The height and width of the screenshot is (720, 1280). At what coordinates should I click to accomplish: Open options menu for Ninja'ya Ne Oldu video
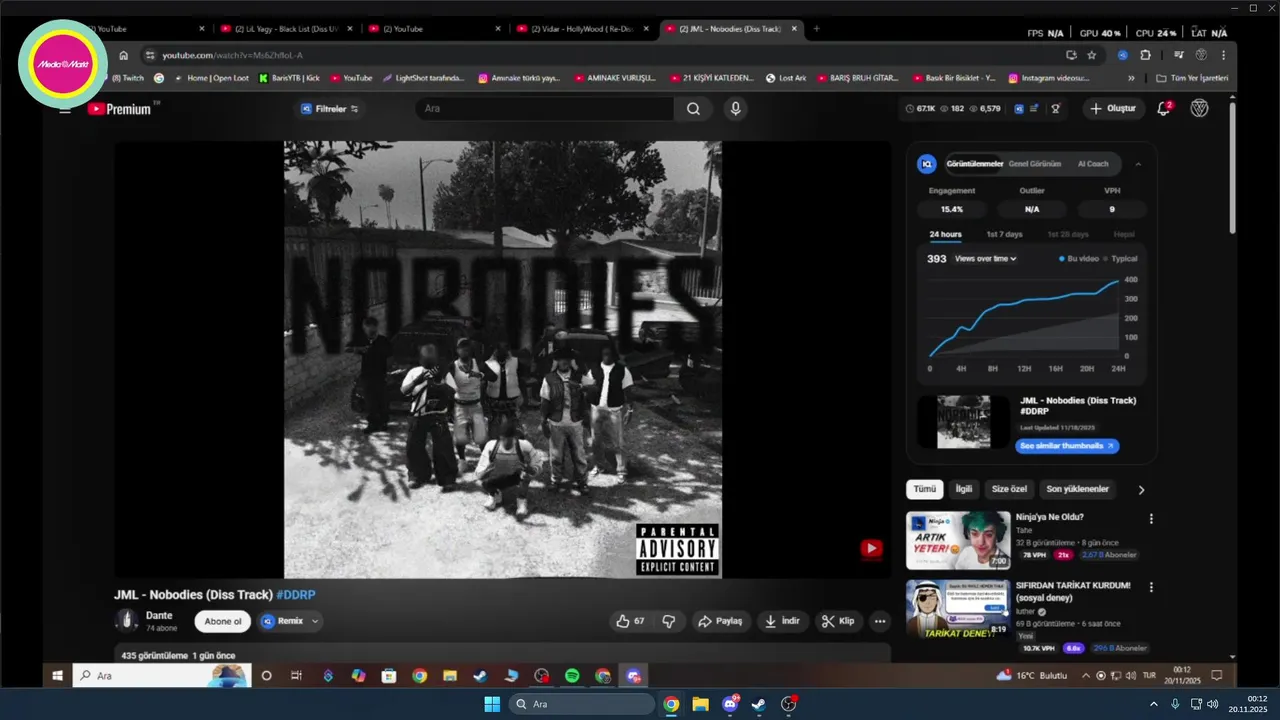point(1151,518)
